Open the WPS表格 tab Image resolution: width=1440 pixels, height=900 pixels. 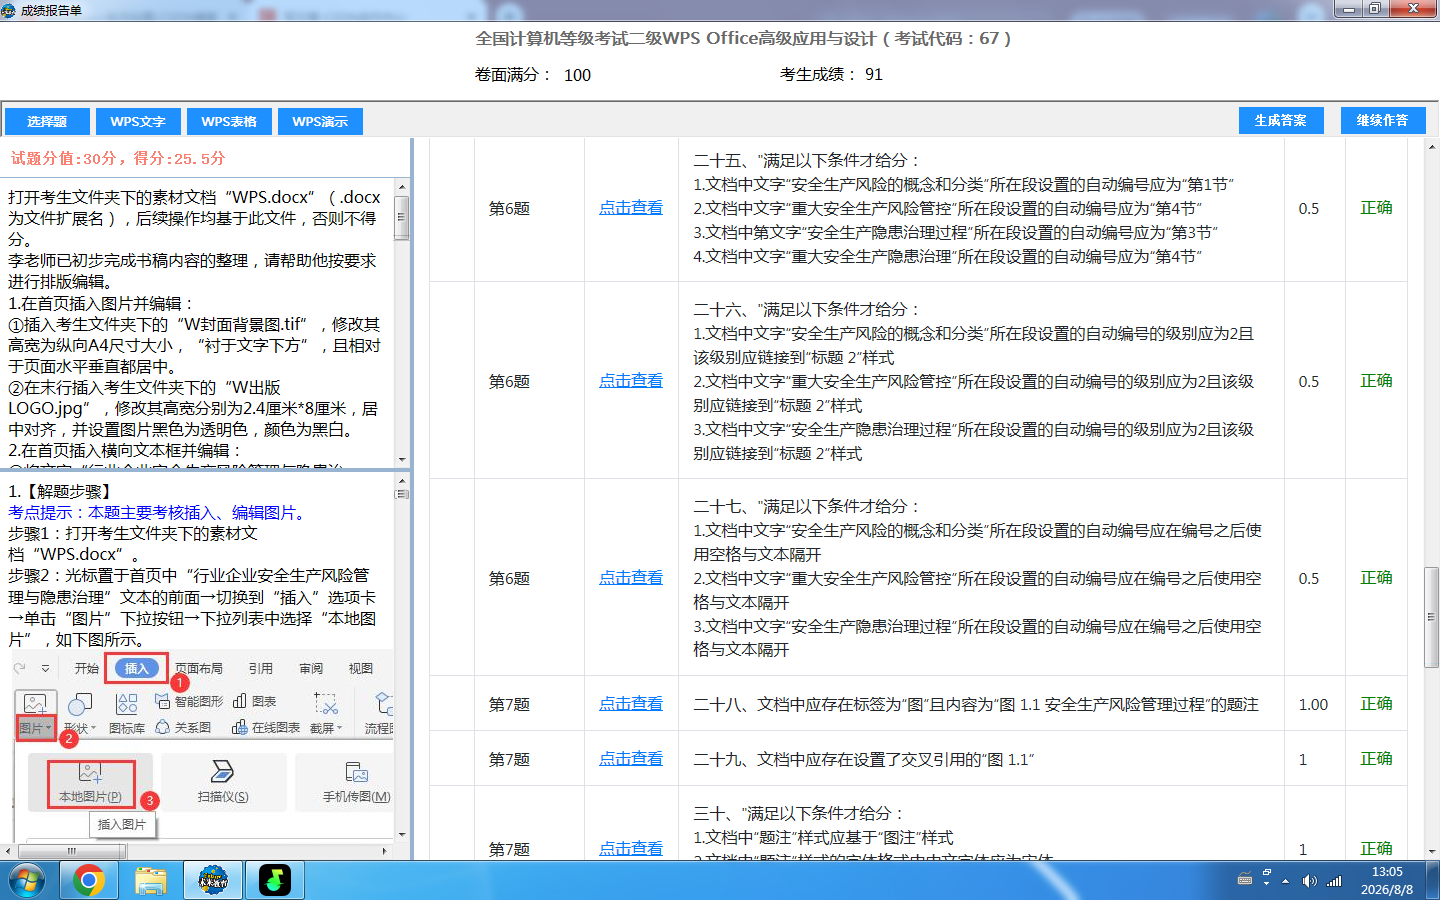(229, 121)
